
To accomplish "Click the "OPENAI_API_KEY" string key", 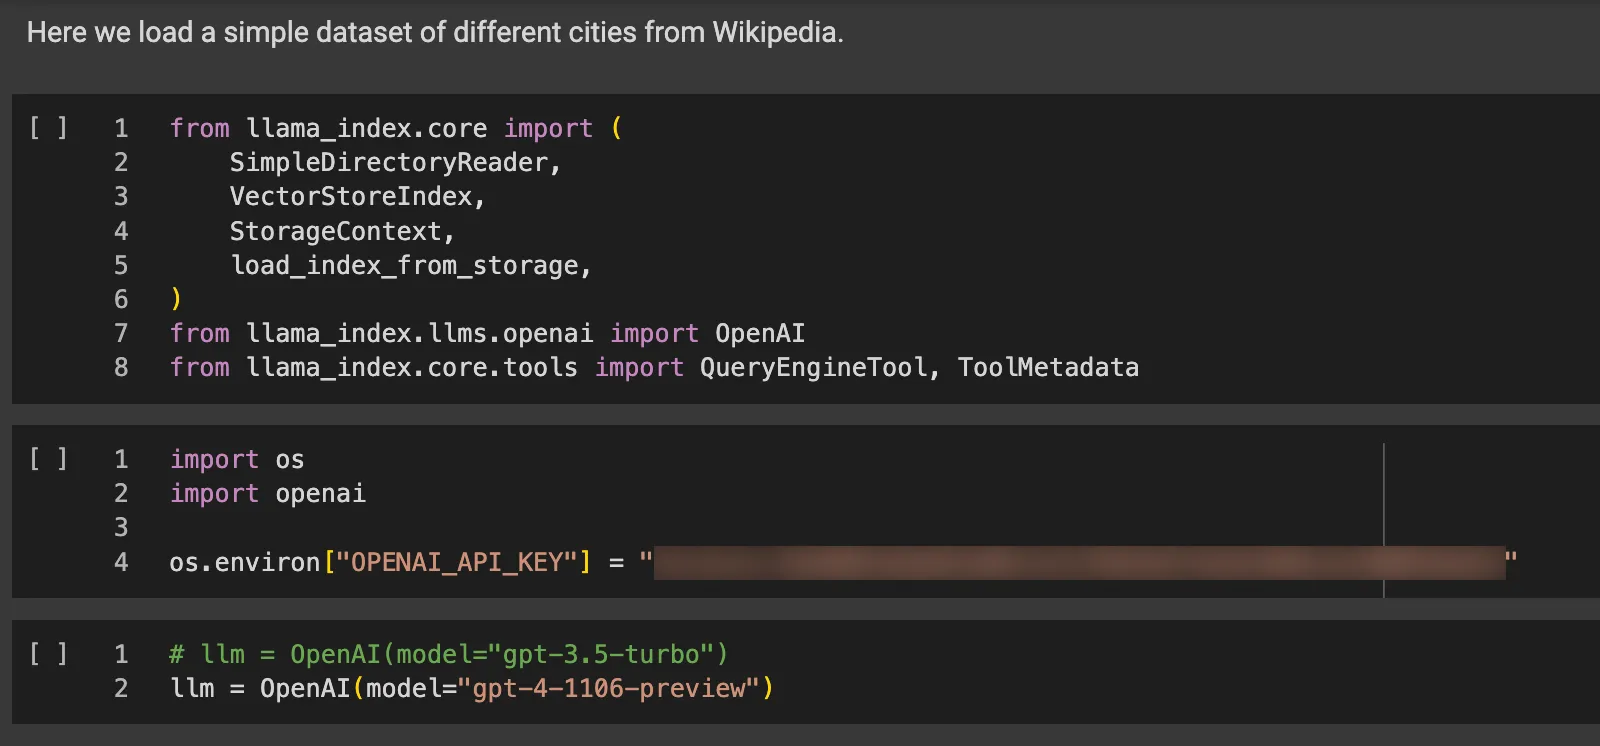I will click(457, 563).
